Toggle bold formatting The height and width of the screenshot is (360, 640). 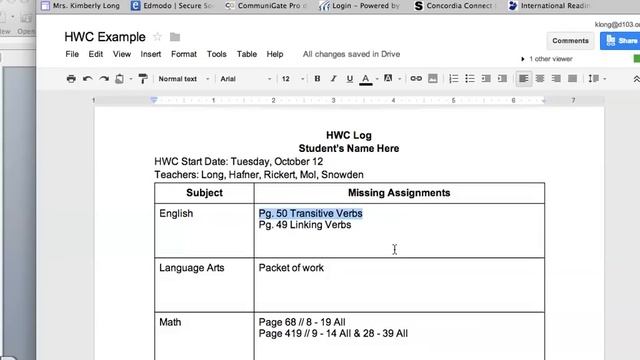[317, 79]
